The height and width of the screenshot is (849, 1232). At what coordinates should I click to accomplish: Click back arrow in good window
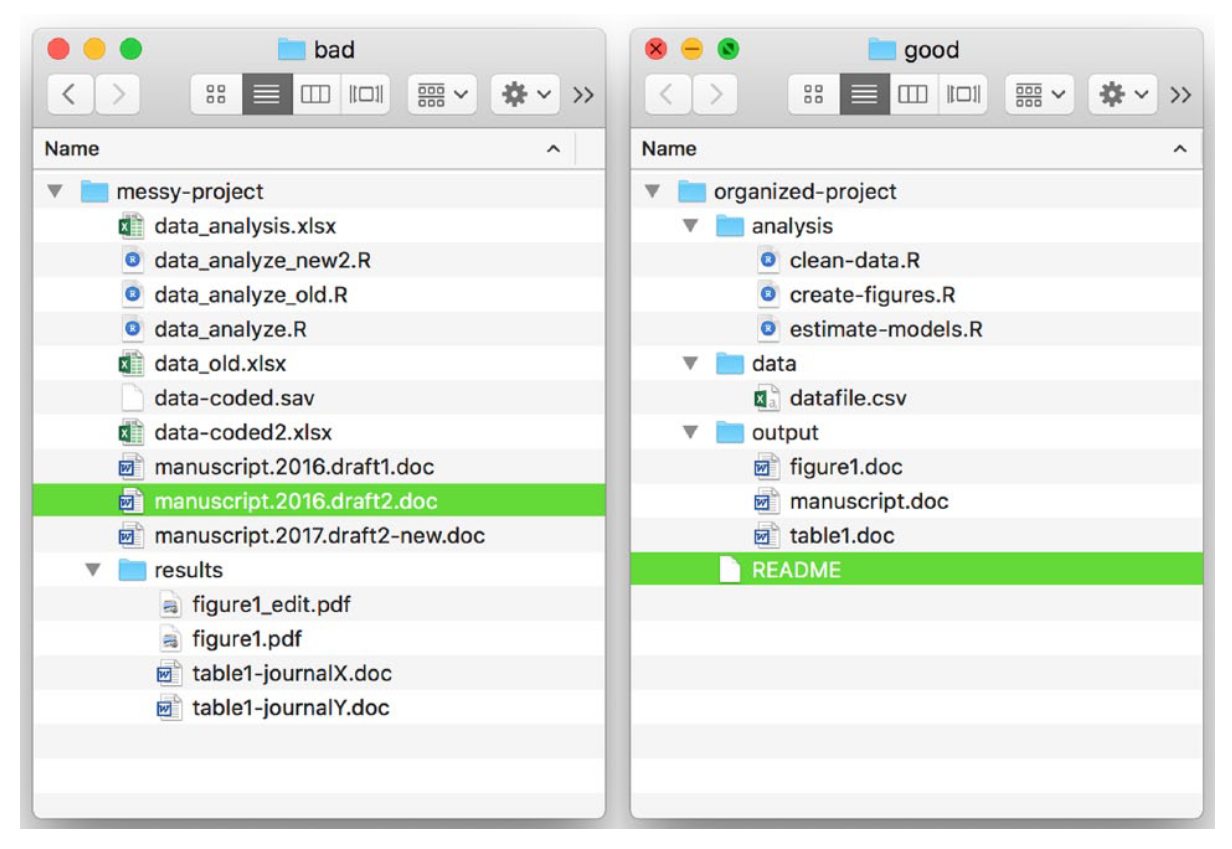point(667,95)
